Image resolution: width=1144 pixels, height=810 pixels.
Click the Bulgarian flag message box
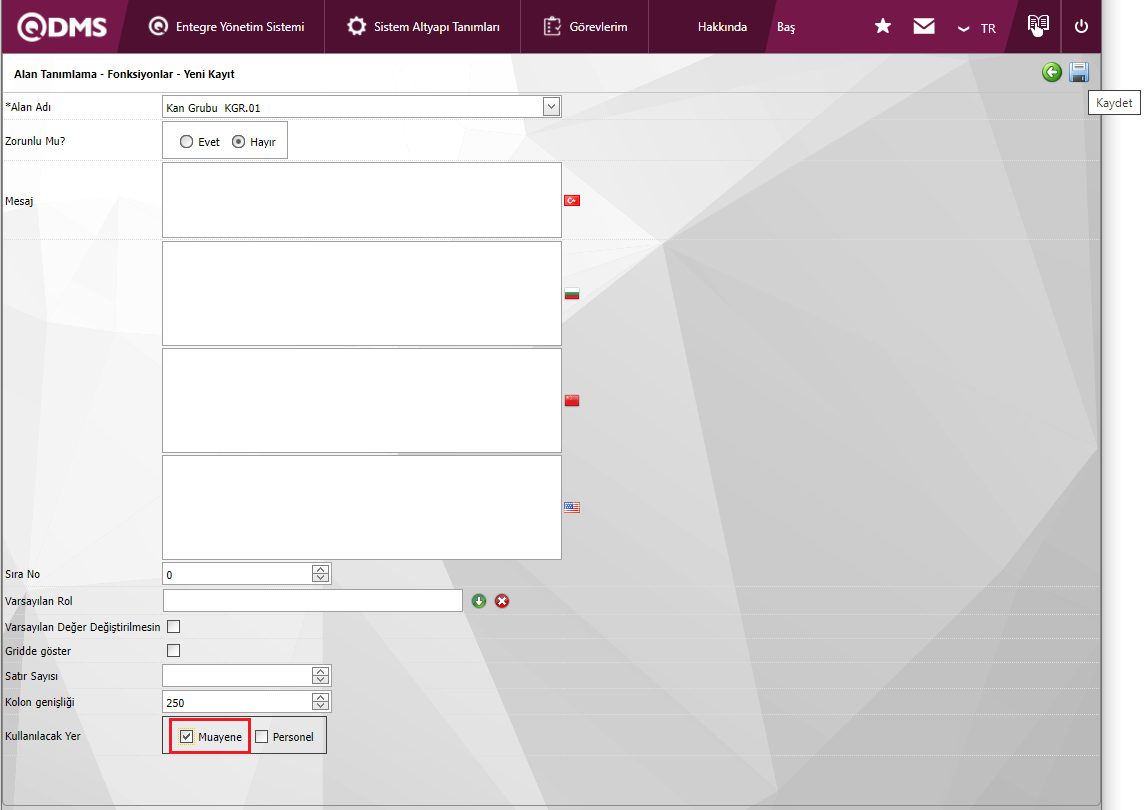pyautogui.click(x=362, y=293)
